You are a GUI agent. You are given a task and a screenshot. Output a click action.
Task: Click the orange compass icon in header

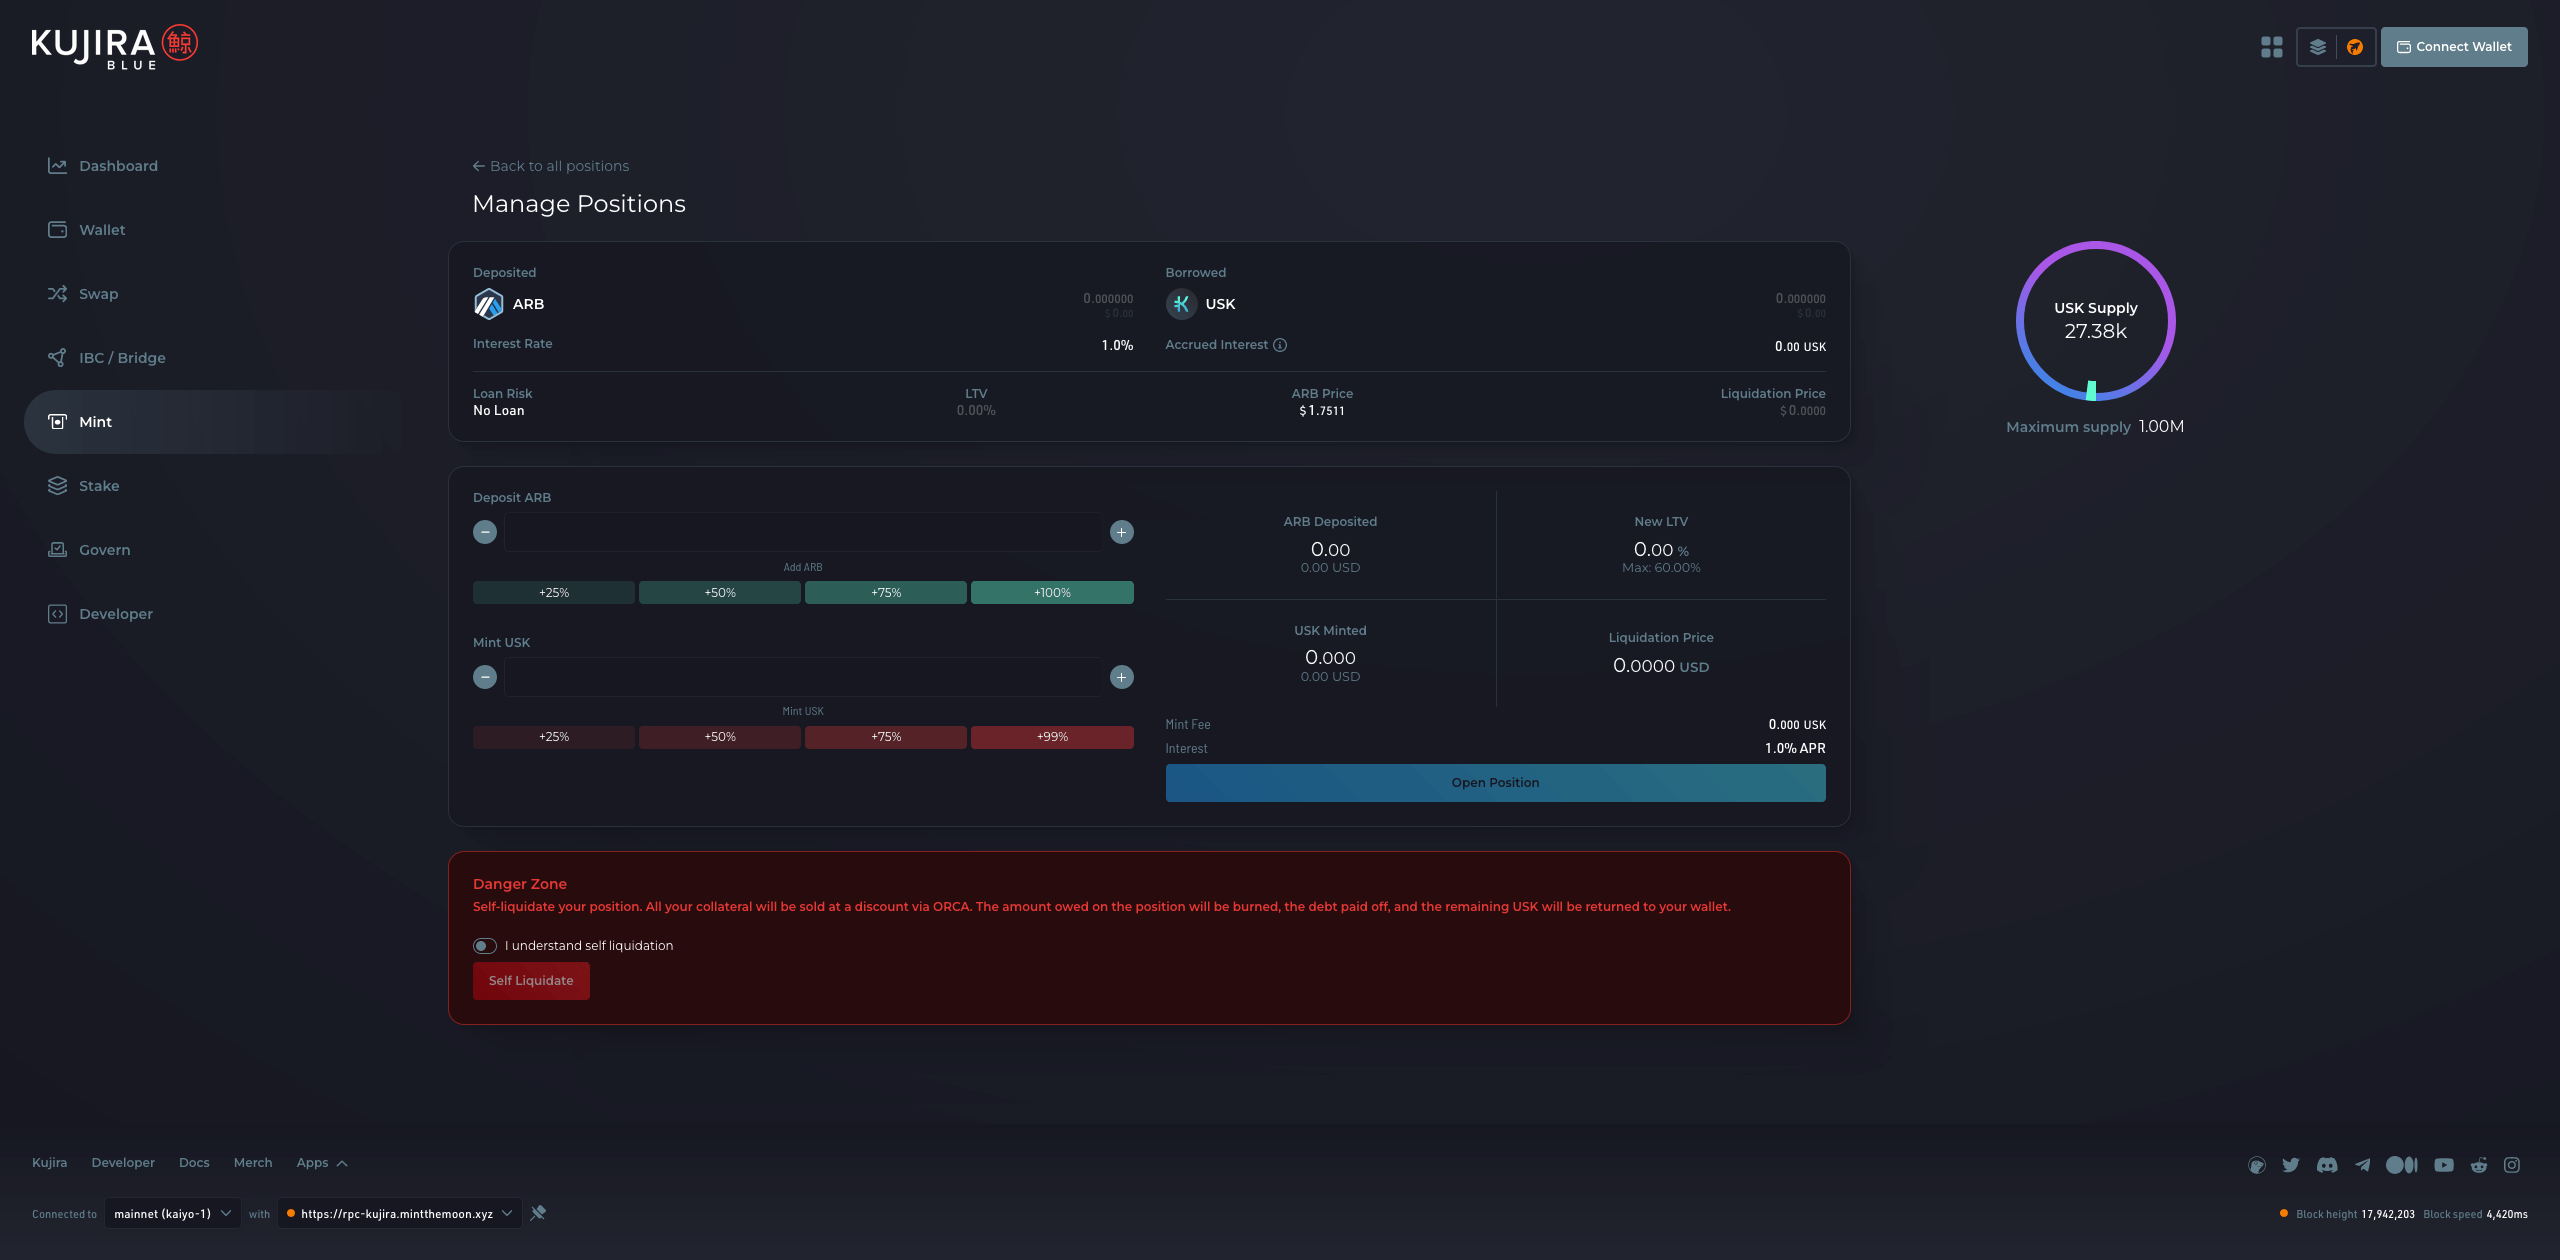coord(2355,47)
